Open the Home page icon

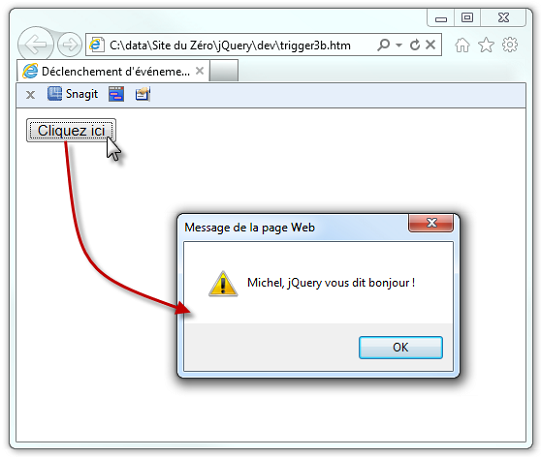coord(462,45)
